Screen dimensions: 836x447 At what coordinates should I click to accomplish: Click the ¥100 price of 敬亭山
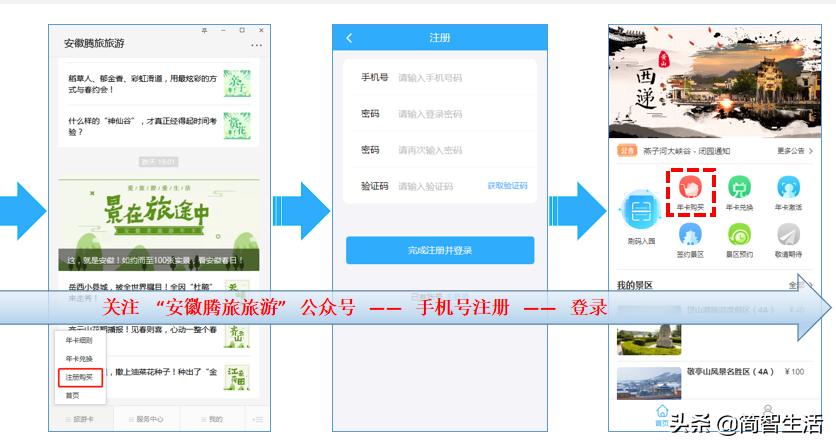point(794,372)
